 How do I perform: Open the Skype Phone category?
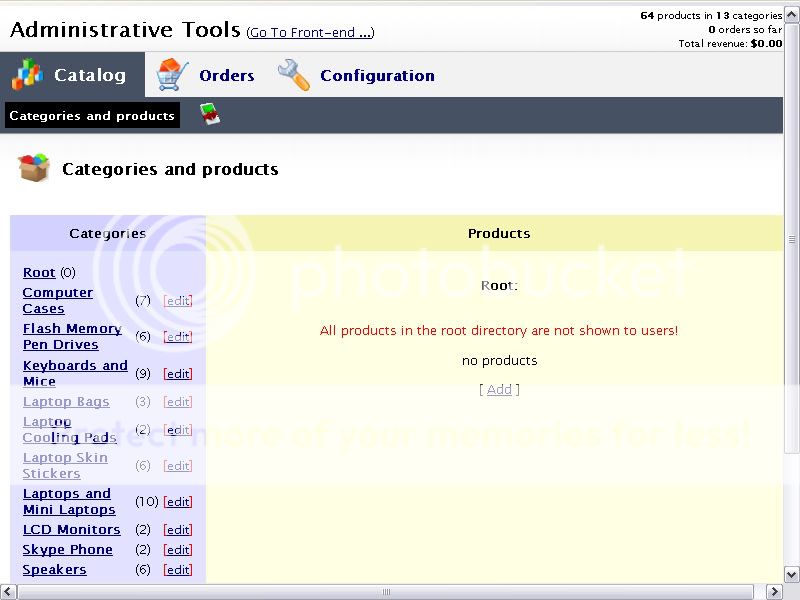67,549
